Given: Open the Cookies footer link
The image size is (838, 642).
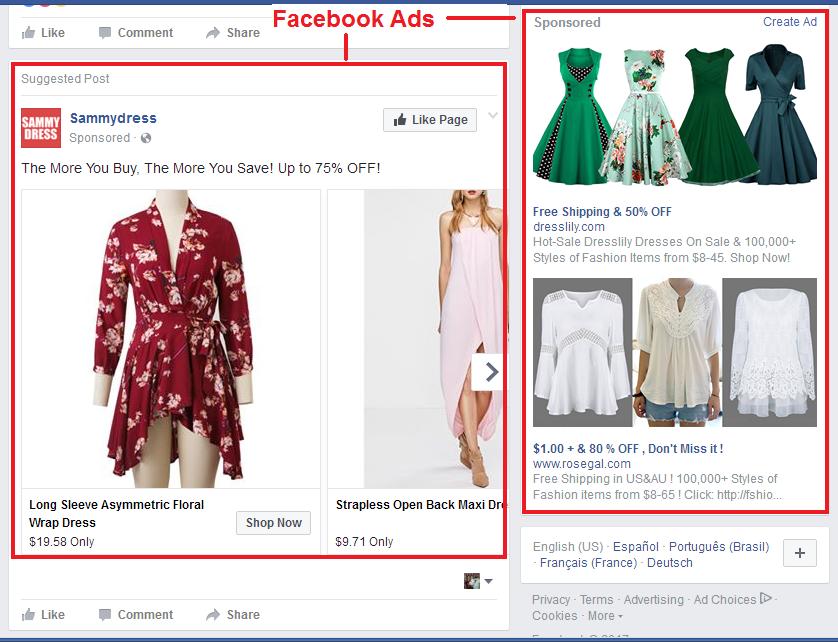Looking at the screenshot, I should [x=554, y=616].
